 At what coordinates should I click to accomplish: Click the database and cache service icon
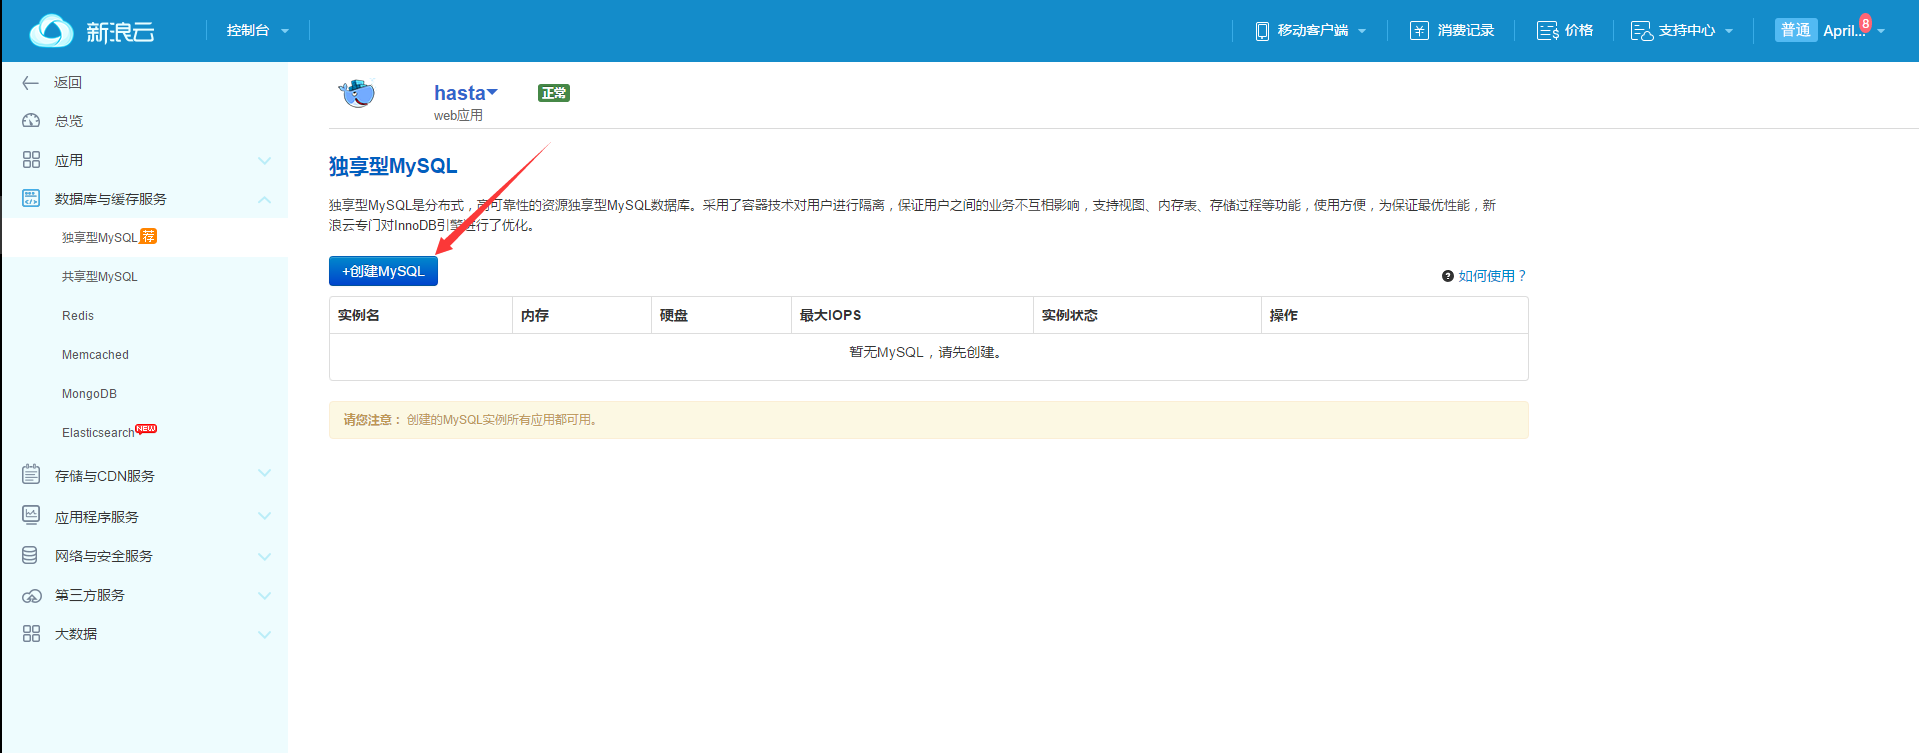(x=31, y=199)
